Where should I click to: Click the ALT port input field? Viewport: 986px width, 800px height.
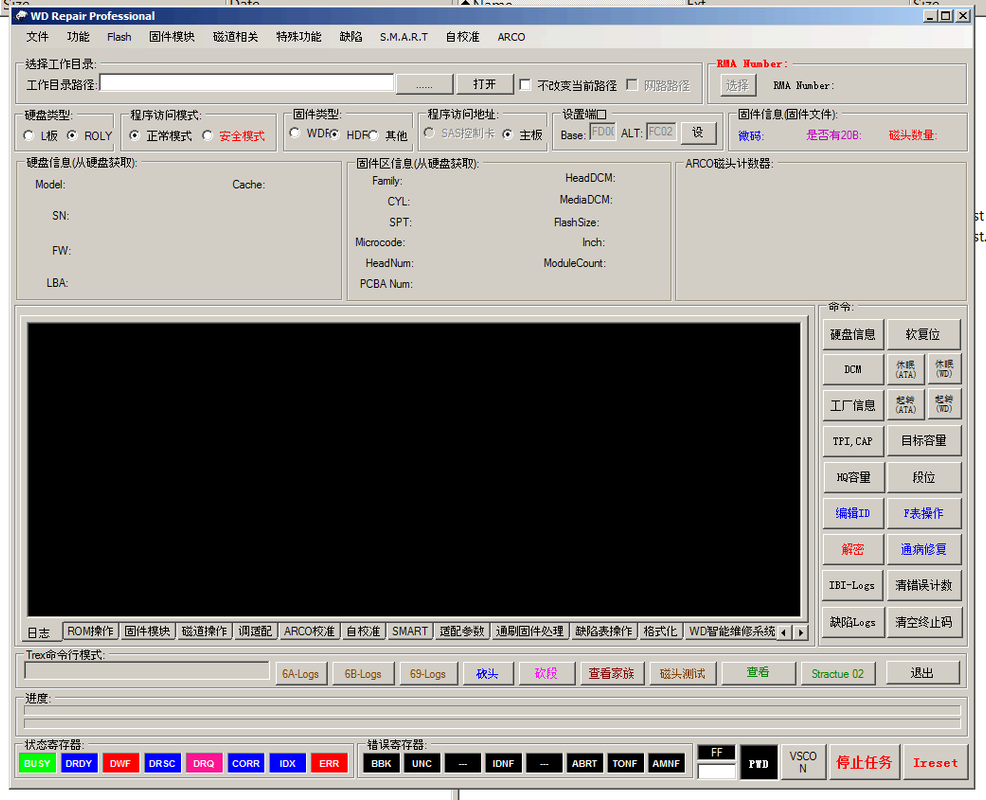click(x=661, y=132)
